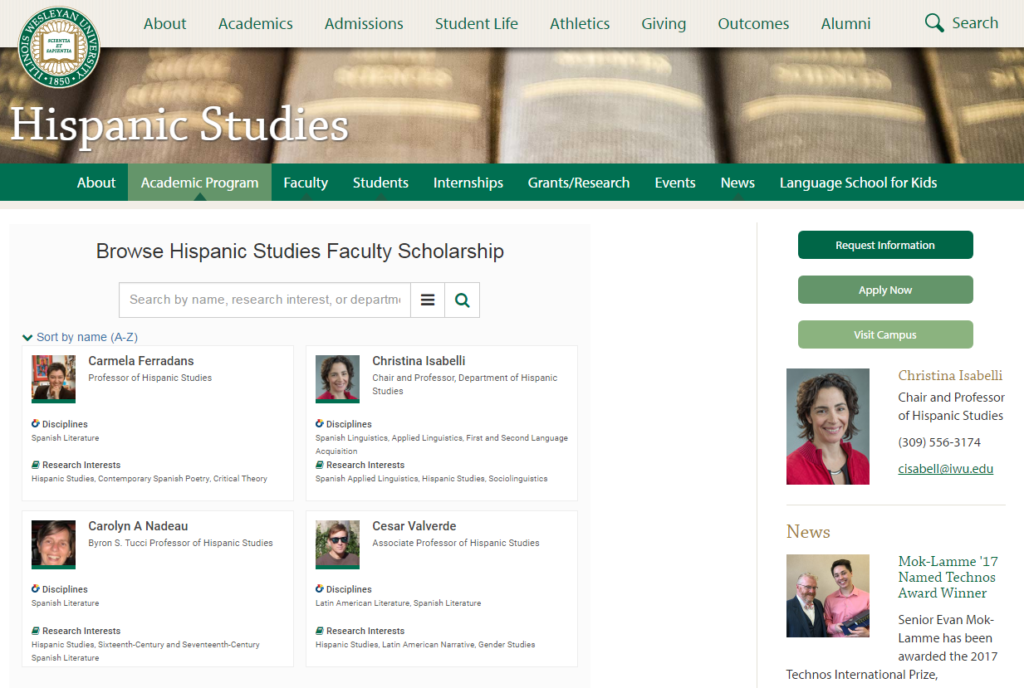Viewport: 1024px width, 688px height.
Task: Select Language School for Kids tab
Action: (x=858, y=183)
